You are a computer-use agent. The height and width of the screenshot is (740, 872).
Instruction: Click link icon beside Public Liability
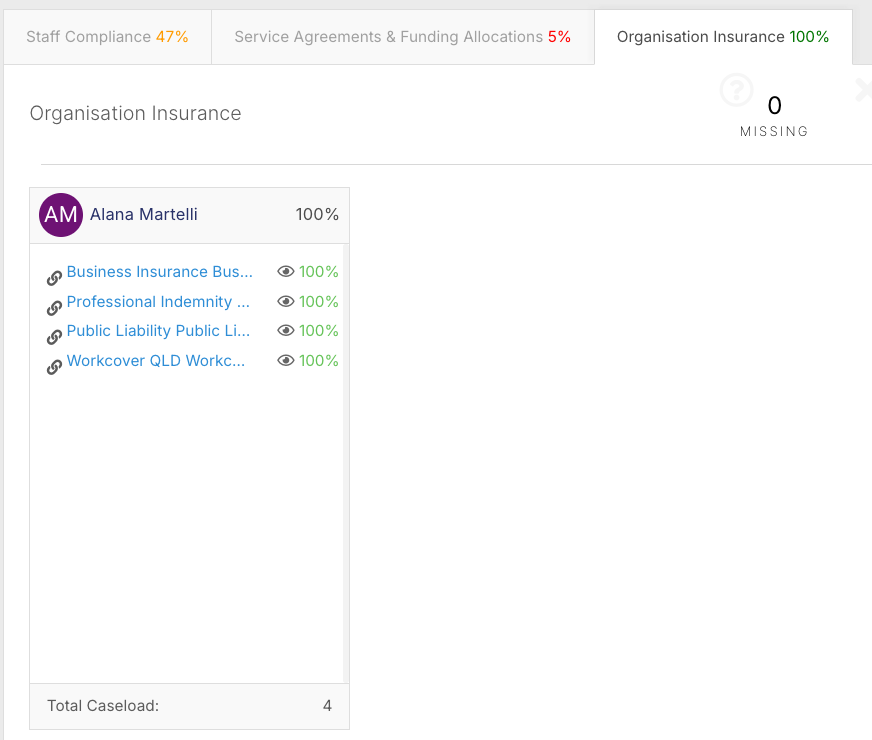(54, 337)
